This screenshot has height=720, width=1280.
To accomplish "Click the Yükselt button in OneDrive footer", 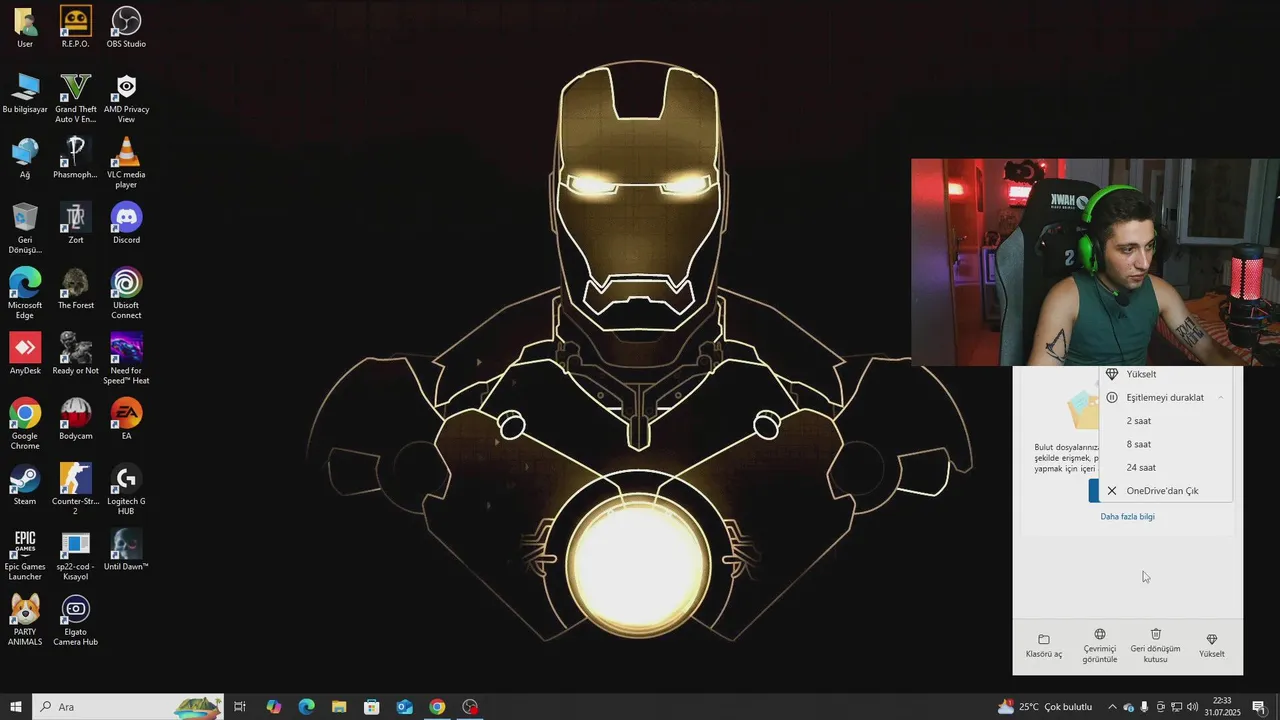I will tap(1211, 646).
